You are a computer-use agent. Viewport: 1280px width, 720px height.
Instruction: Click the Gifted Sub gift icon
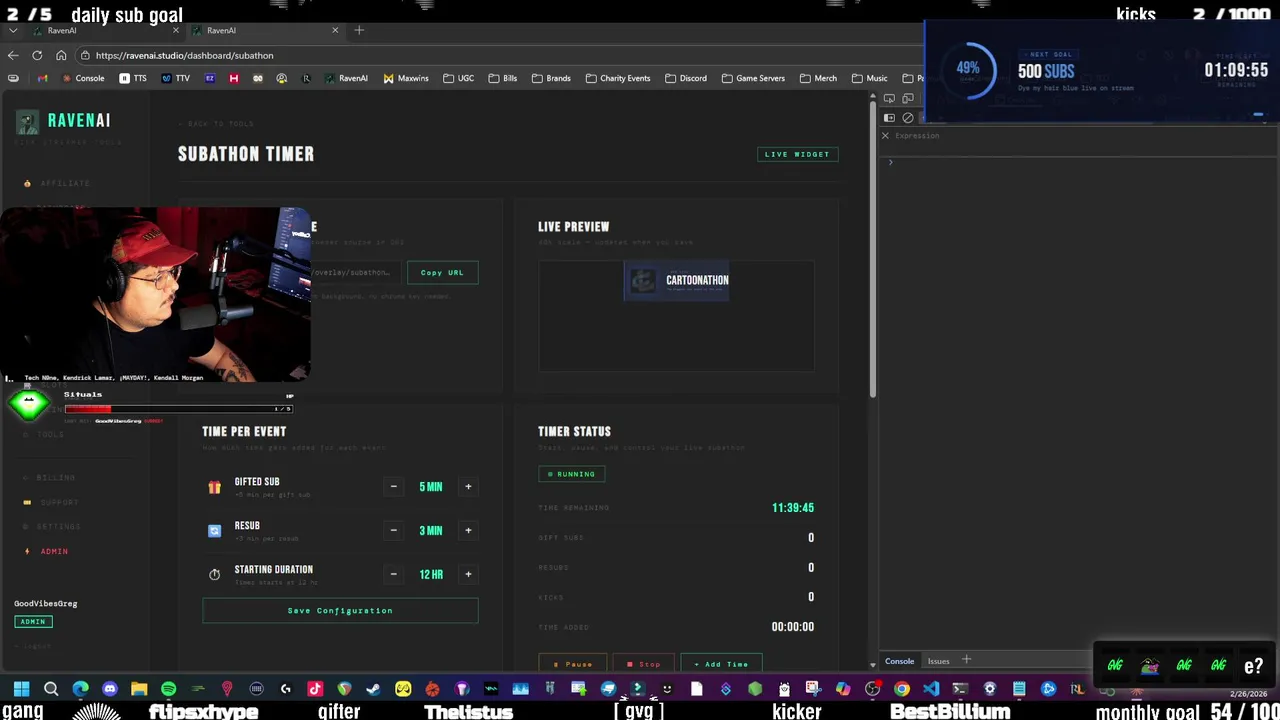pos(214,487)
